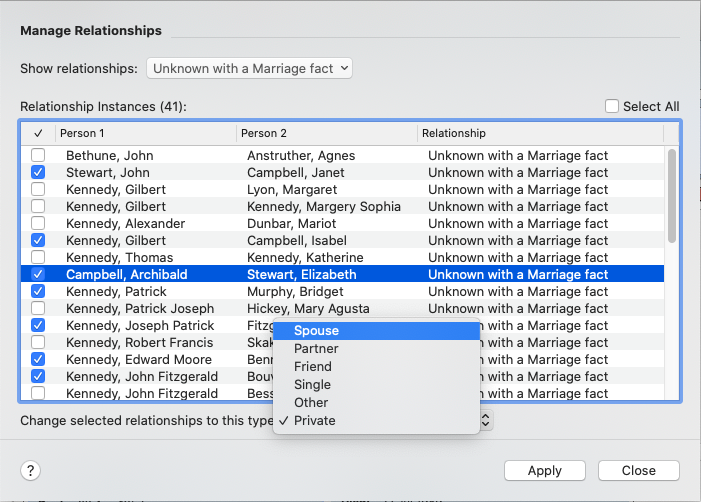Viewport: 701px width, 502px height.
Task: Click the Relationship column header
Action: 540,133
